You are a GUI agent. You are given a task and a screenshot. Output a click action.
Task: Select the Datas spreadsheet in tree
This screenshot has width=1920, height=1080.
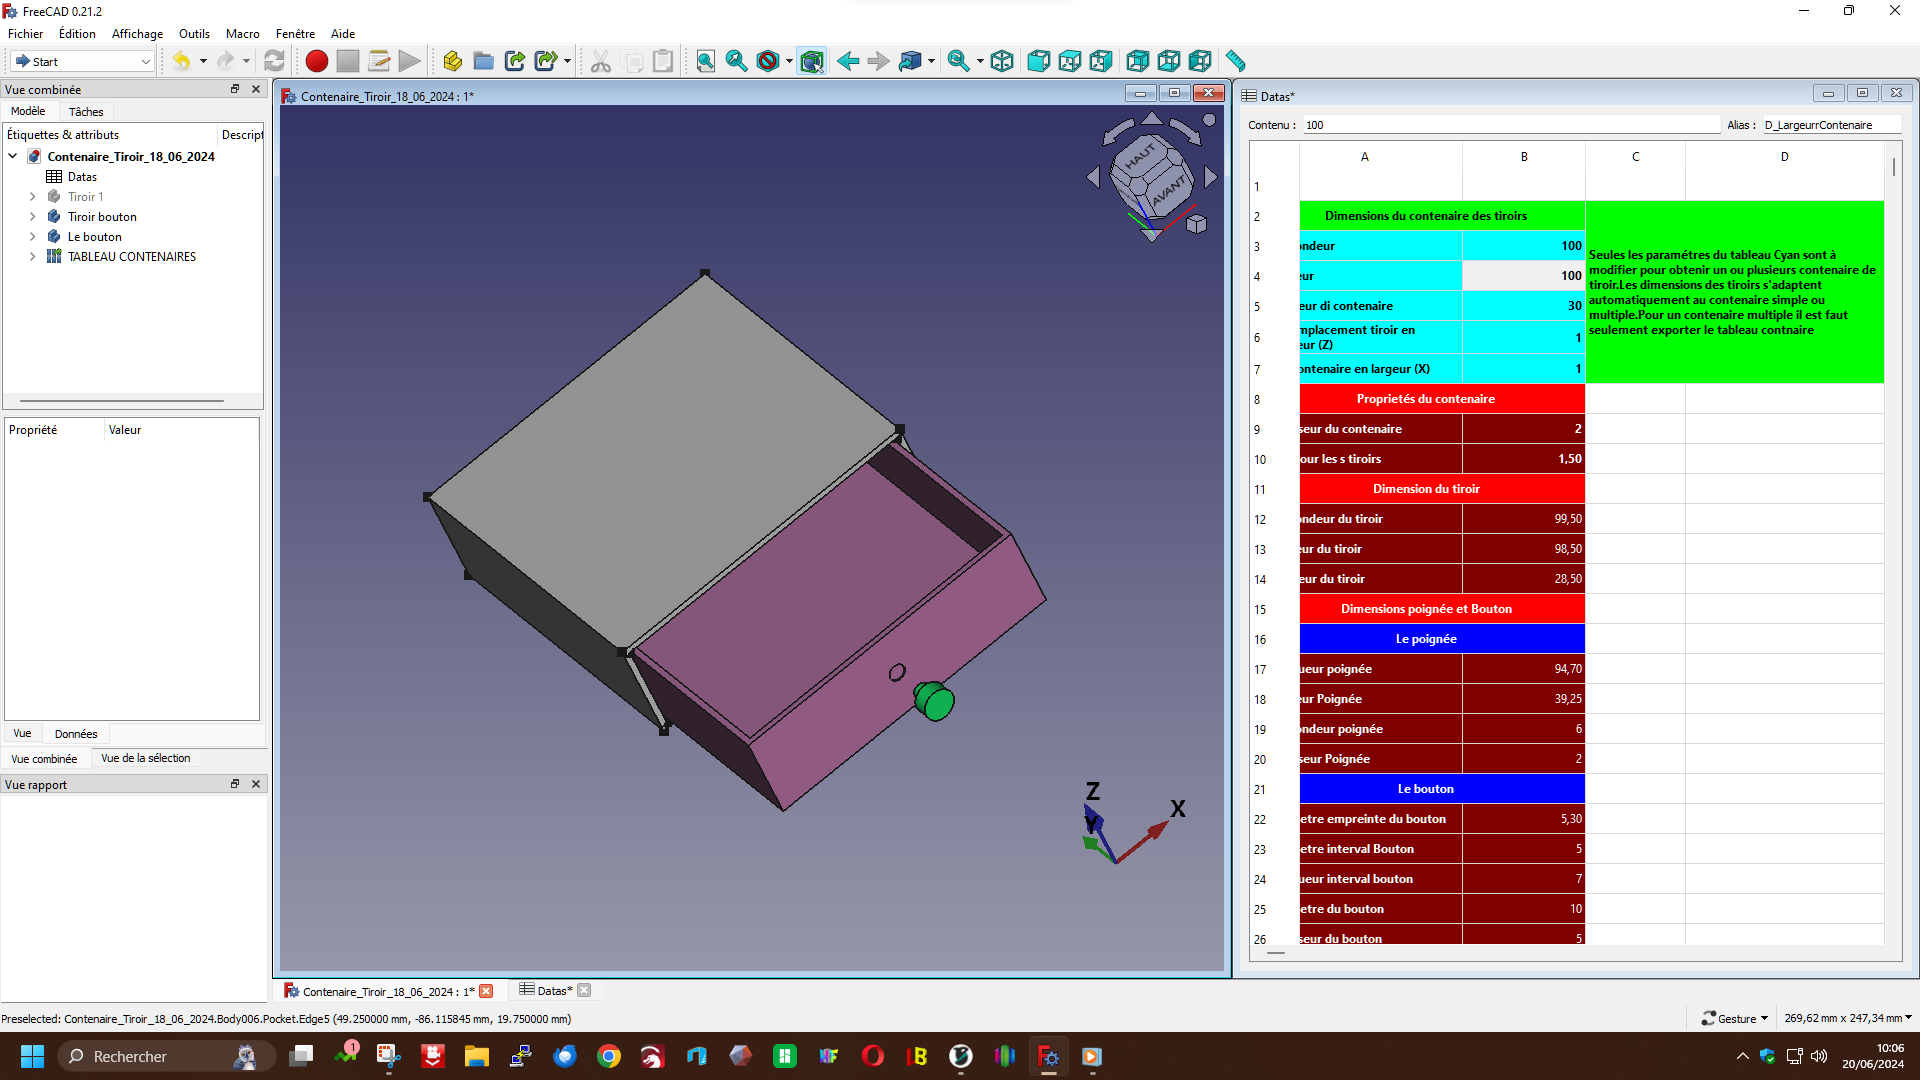(x=82, y=177)
